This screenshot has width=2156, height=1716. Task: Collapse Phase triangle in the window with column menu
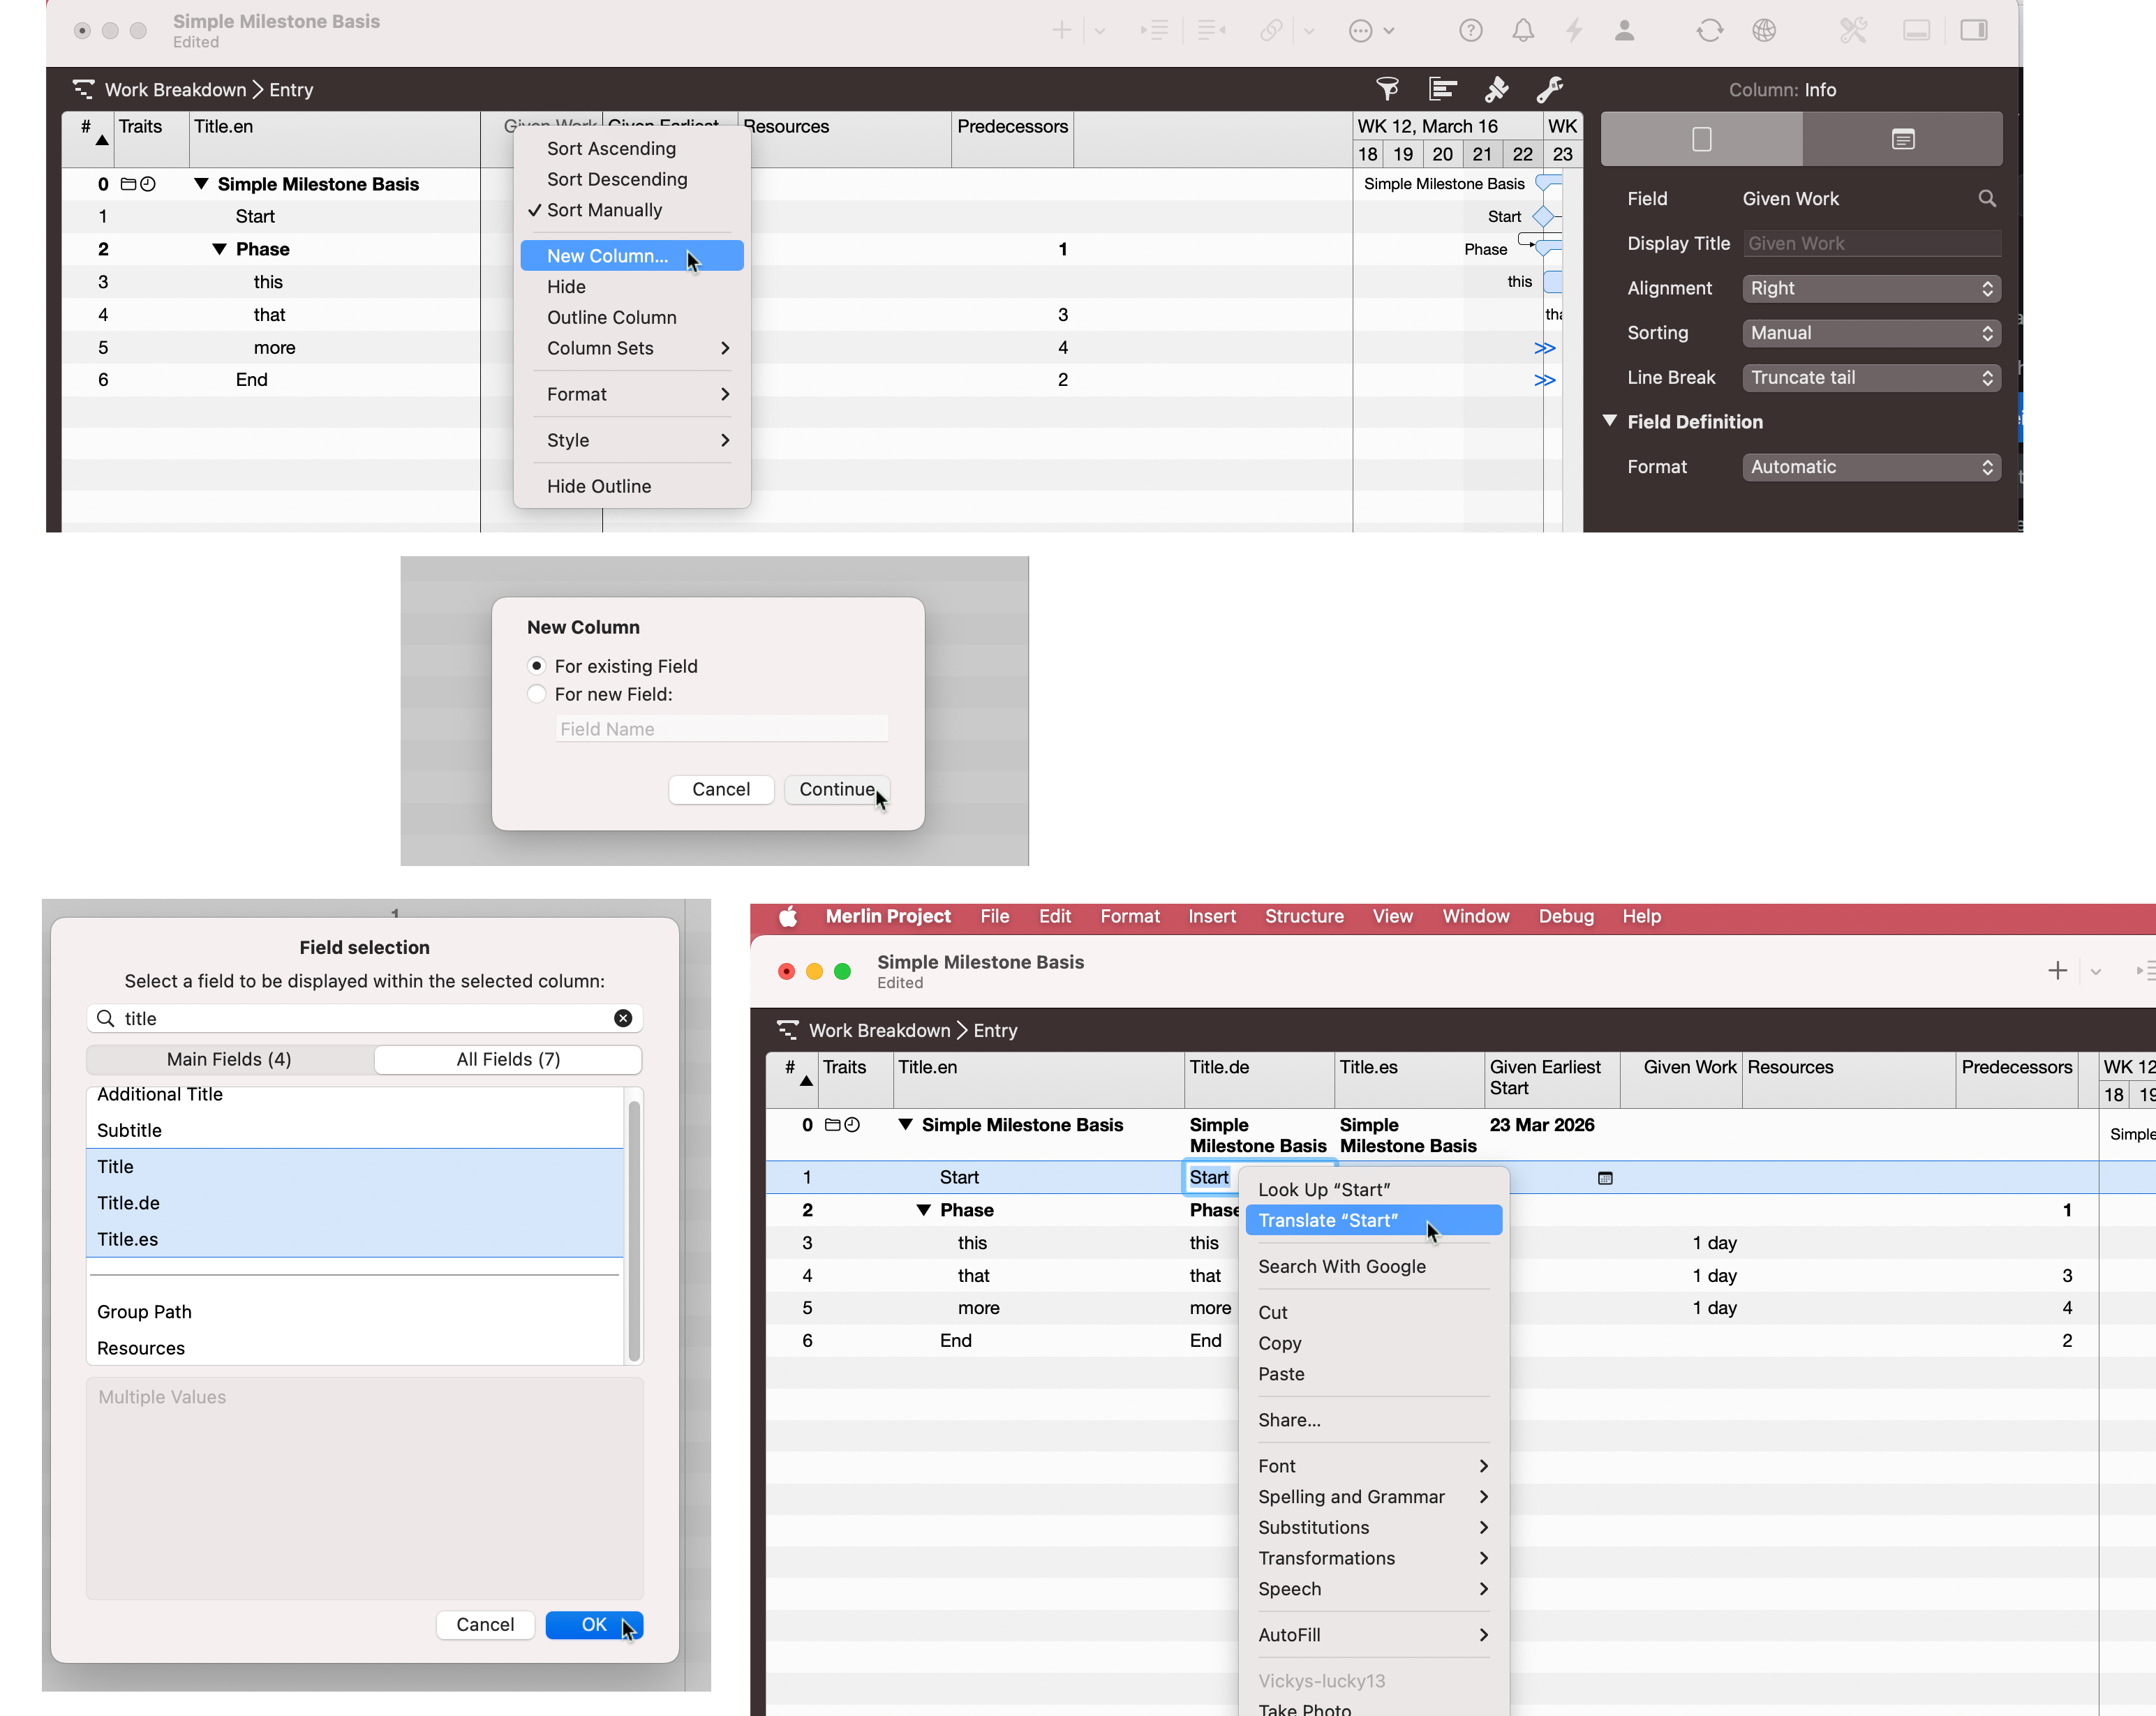(x=219, y=249)
